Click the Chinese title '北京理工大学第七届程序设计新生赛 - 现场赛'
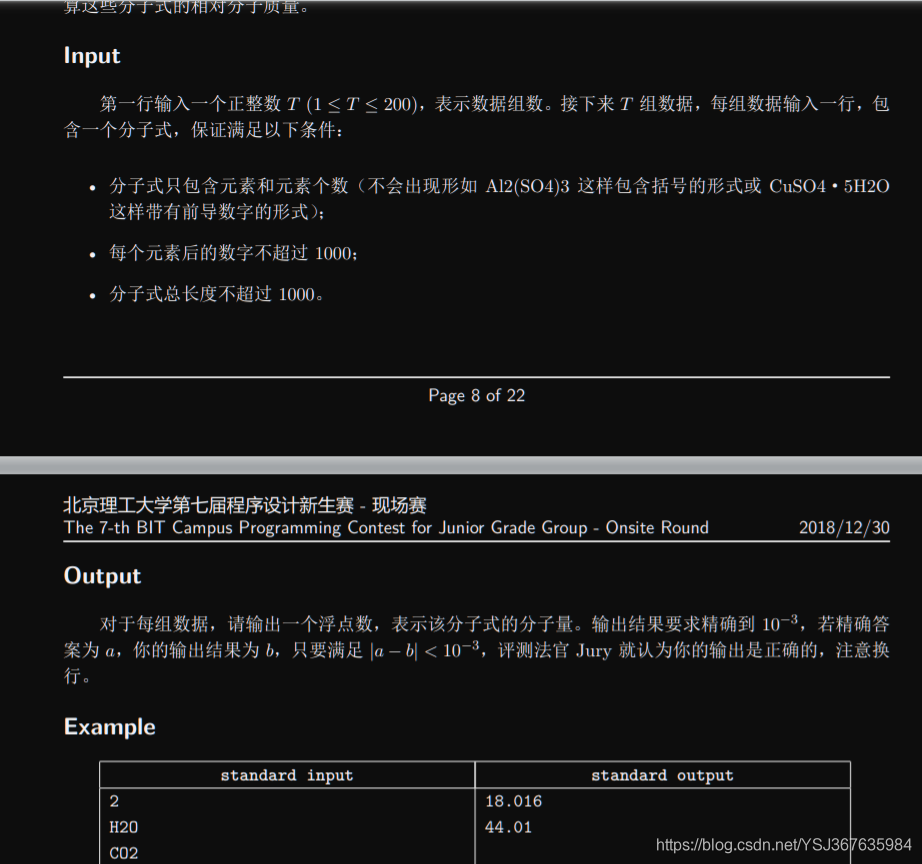The height and width of the screenshot is (864, 922). pyautogui.click(x=245, y=505)
